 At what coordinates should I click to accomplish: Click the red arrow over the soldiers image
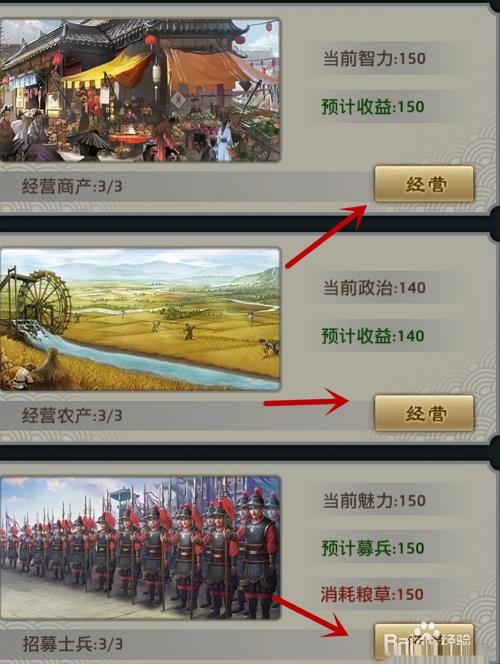pos(311,617)
